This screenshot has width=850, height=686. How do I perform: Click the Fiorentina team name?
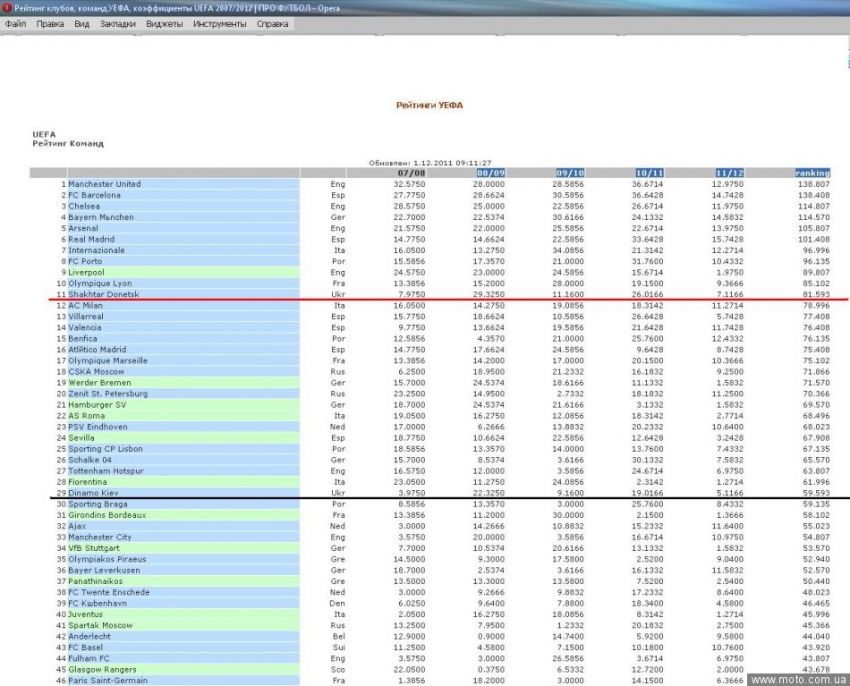(x=87, y=482)
